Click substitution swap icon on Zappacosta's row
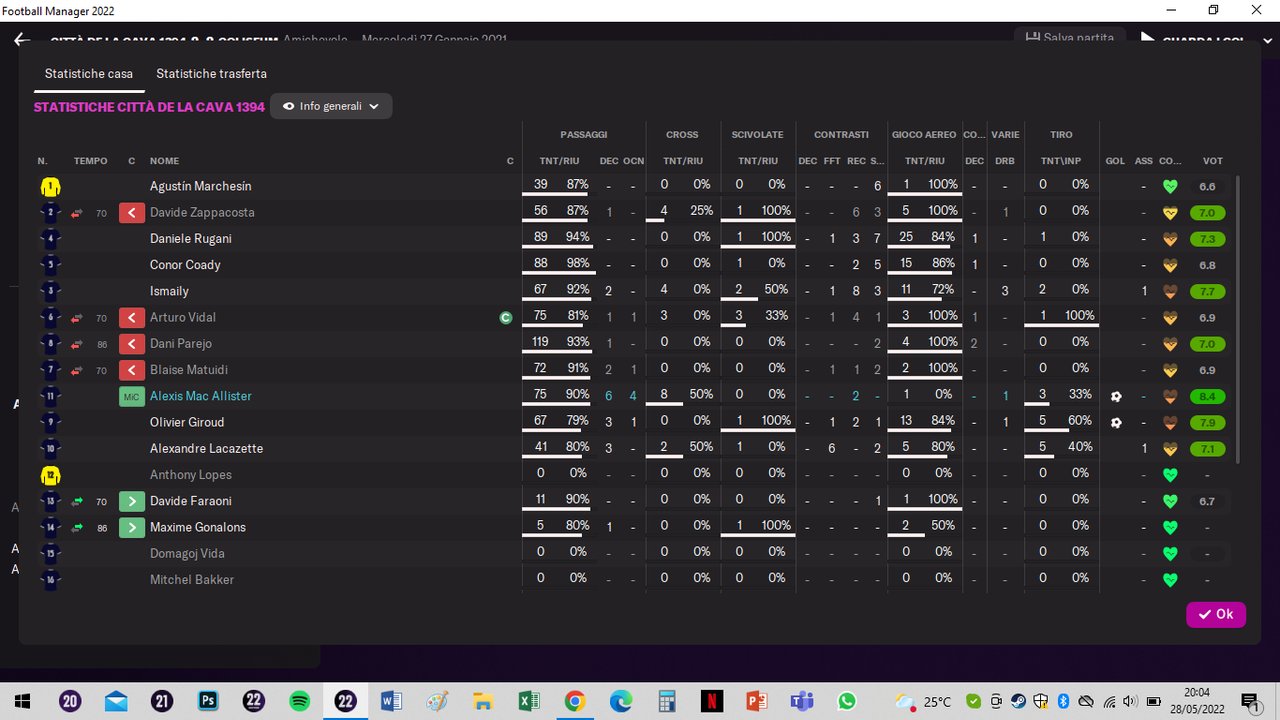This screenshot has width=1280, height=720. 77,213
